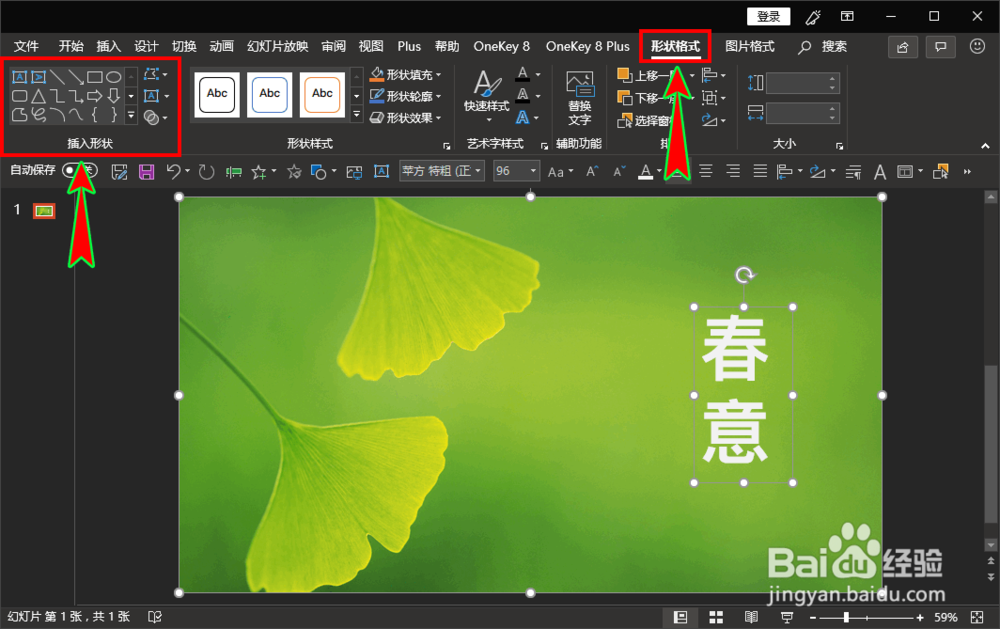This screenshot has height=629, width=1000.
Task: Apply the black outline Abc shape style
Action: [x=217, y=94]
